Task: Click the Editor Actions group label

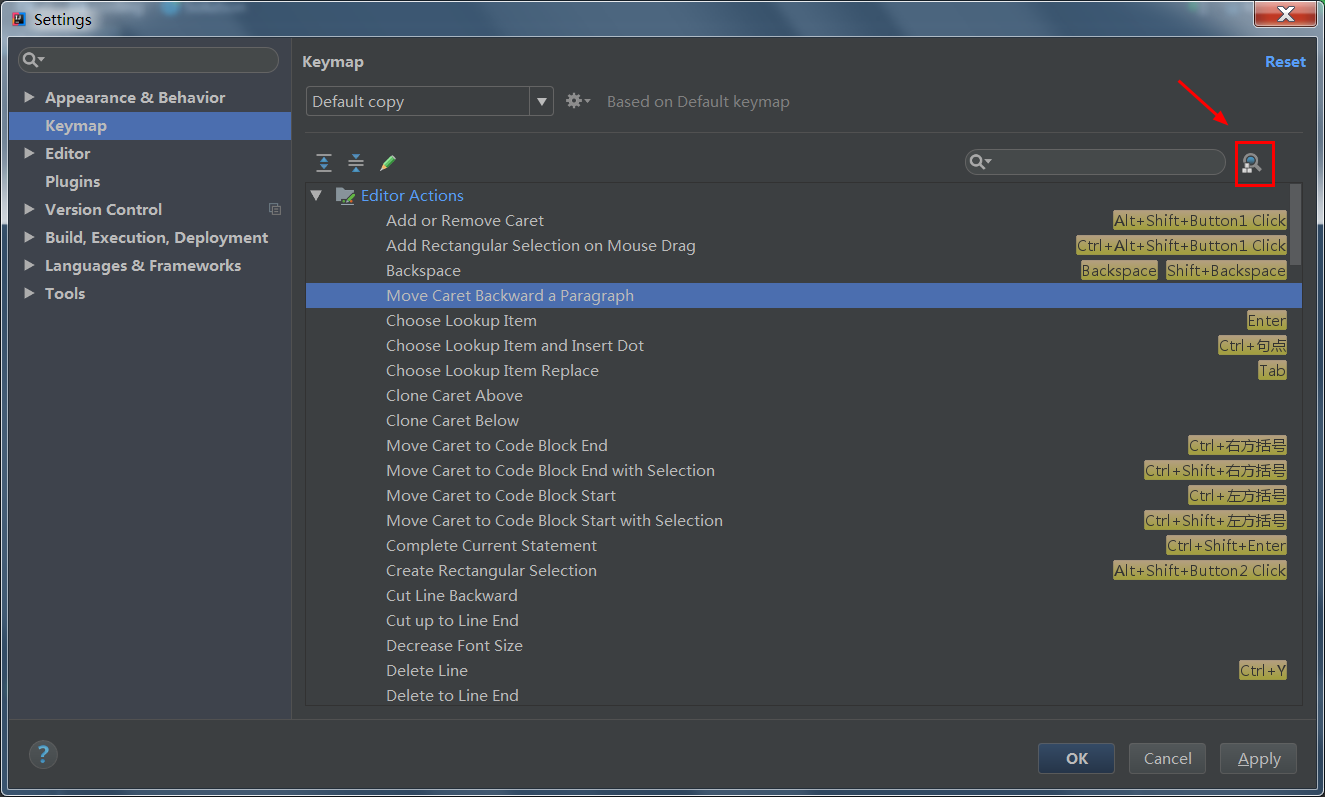Action: tap(412, 195)
